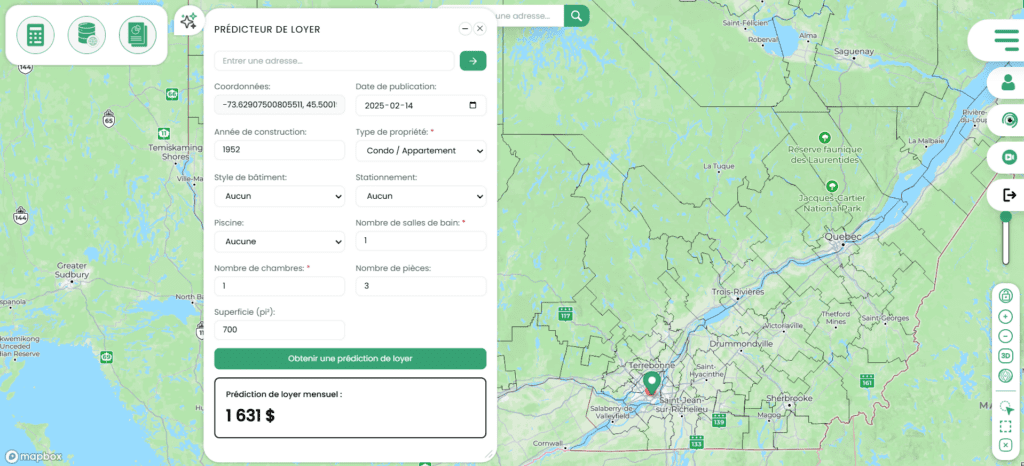
Task: Open the calculator tool icon
Action: (x=35, y=35)
